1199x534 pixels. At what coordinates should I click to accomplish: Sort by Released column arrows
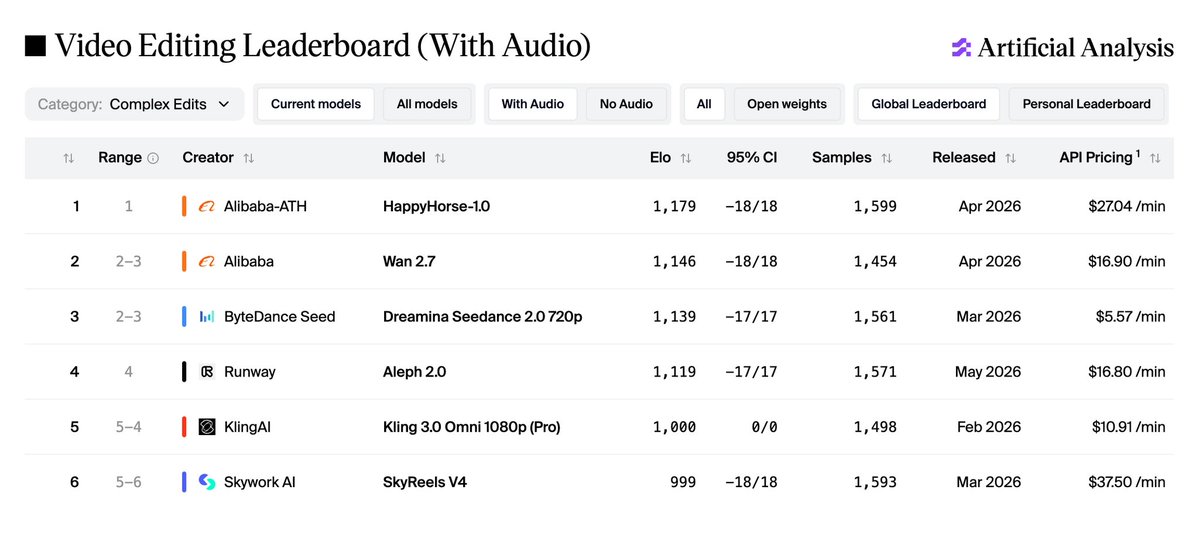click(1010, 158)
